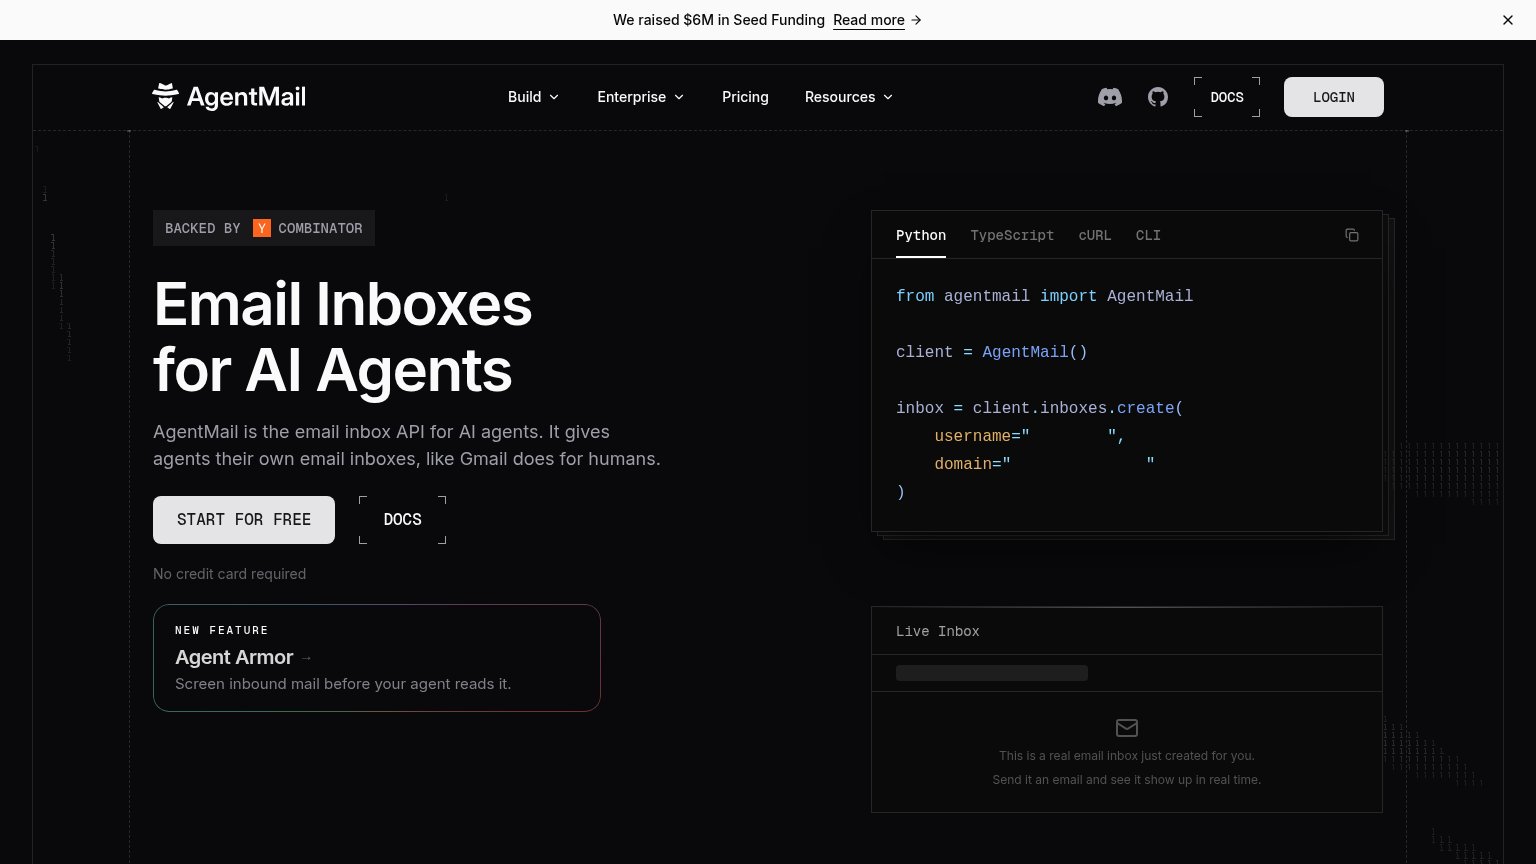This screenshot has height=864, width=1536.
Task: Click the AgentMail logo
Action: point(229,97)
